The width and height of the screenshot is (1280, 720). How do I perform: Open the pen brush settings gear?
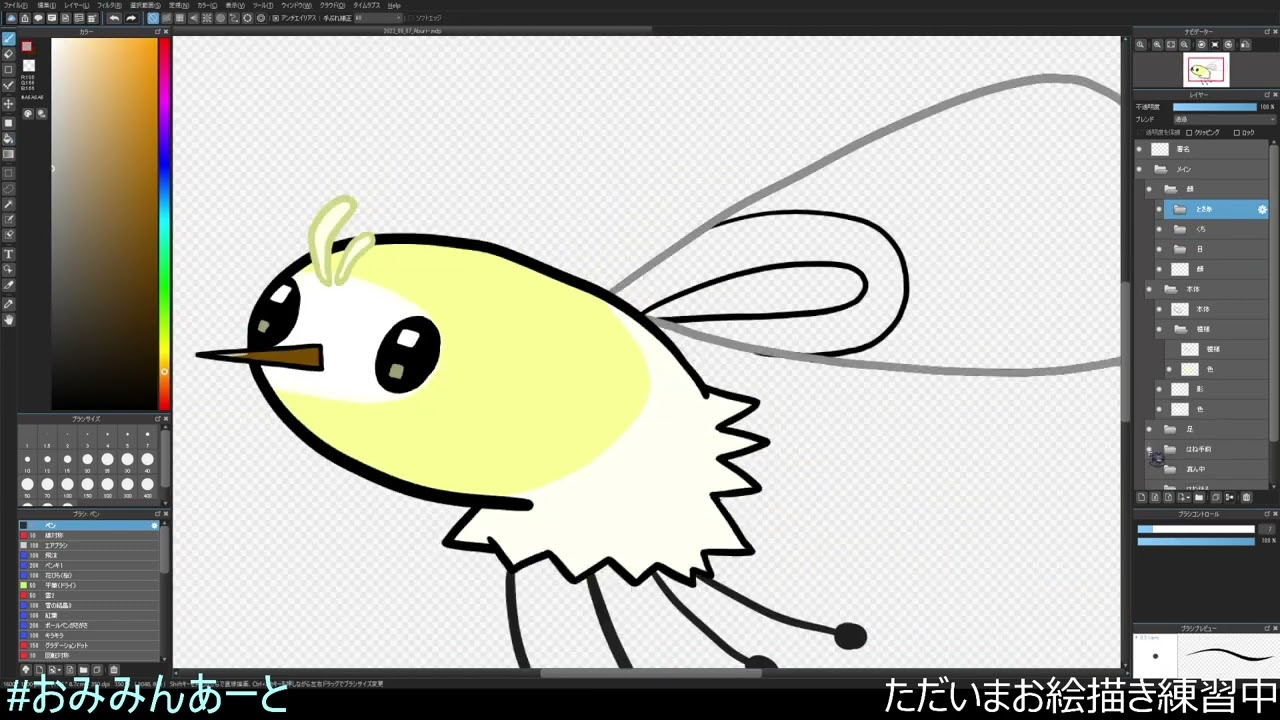click(x=154, y=525)
